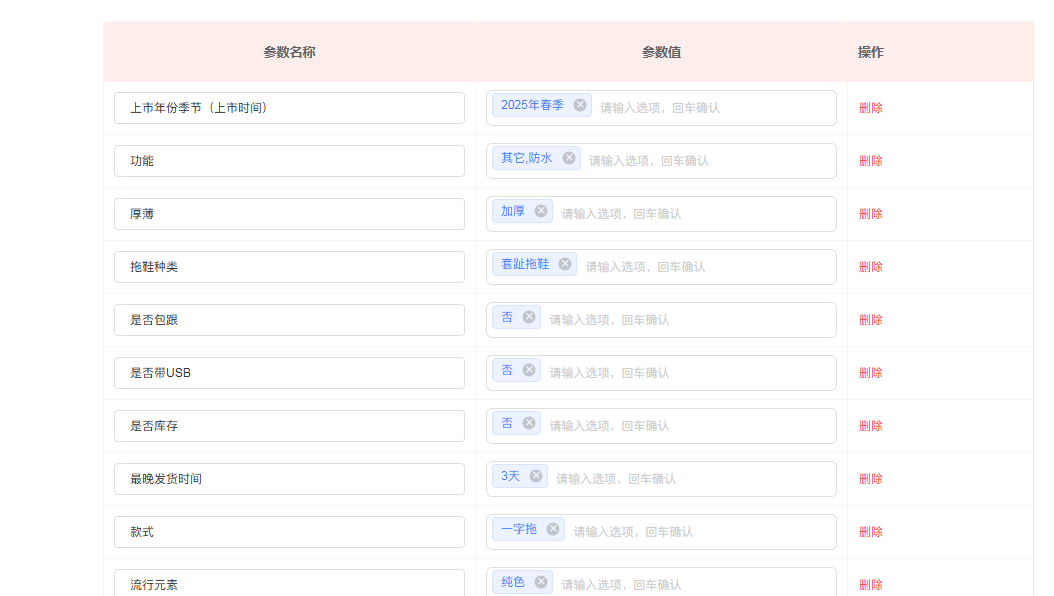Remove the 2025年春季 tag

(580, 105)
